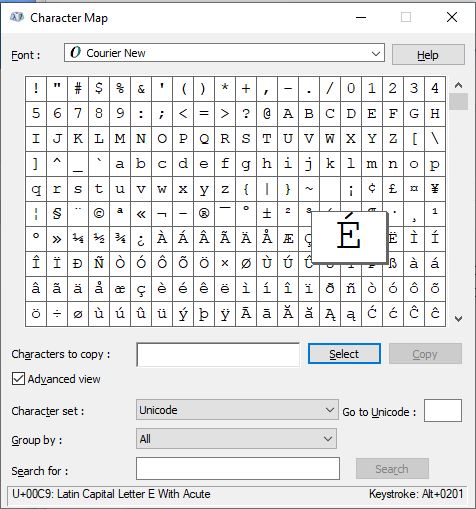The width and height of the screenshot is (476, 509).
Task: Choose the one-half ½ fraction character
Action: [99, 239]
